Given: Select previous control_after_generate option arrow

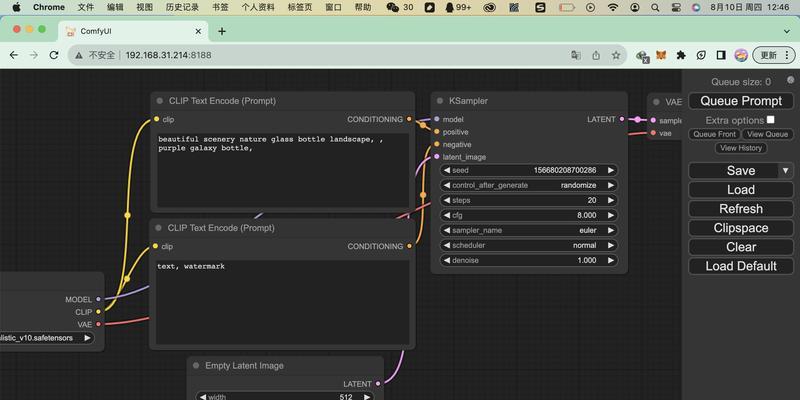Looking at the screenshot, I should [447, 185].
